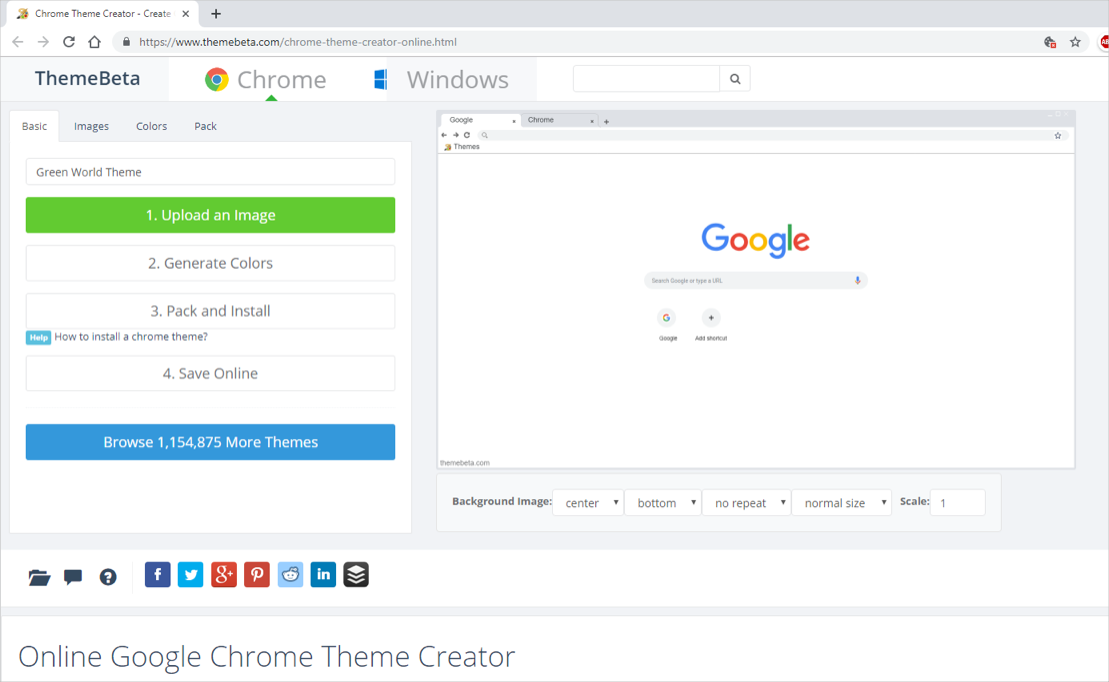This screenshot has height=682, width=1109.
Task: Switch to the Colors tab
Action: coord(152,126)
